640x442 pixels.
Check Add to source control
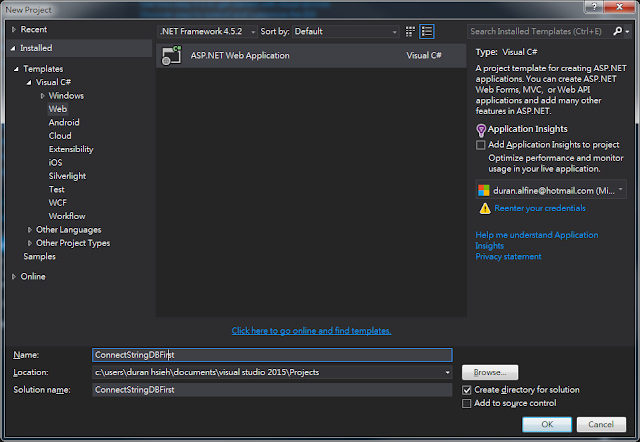tap(467, 404)
